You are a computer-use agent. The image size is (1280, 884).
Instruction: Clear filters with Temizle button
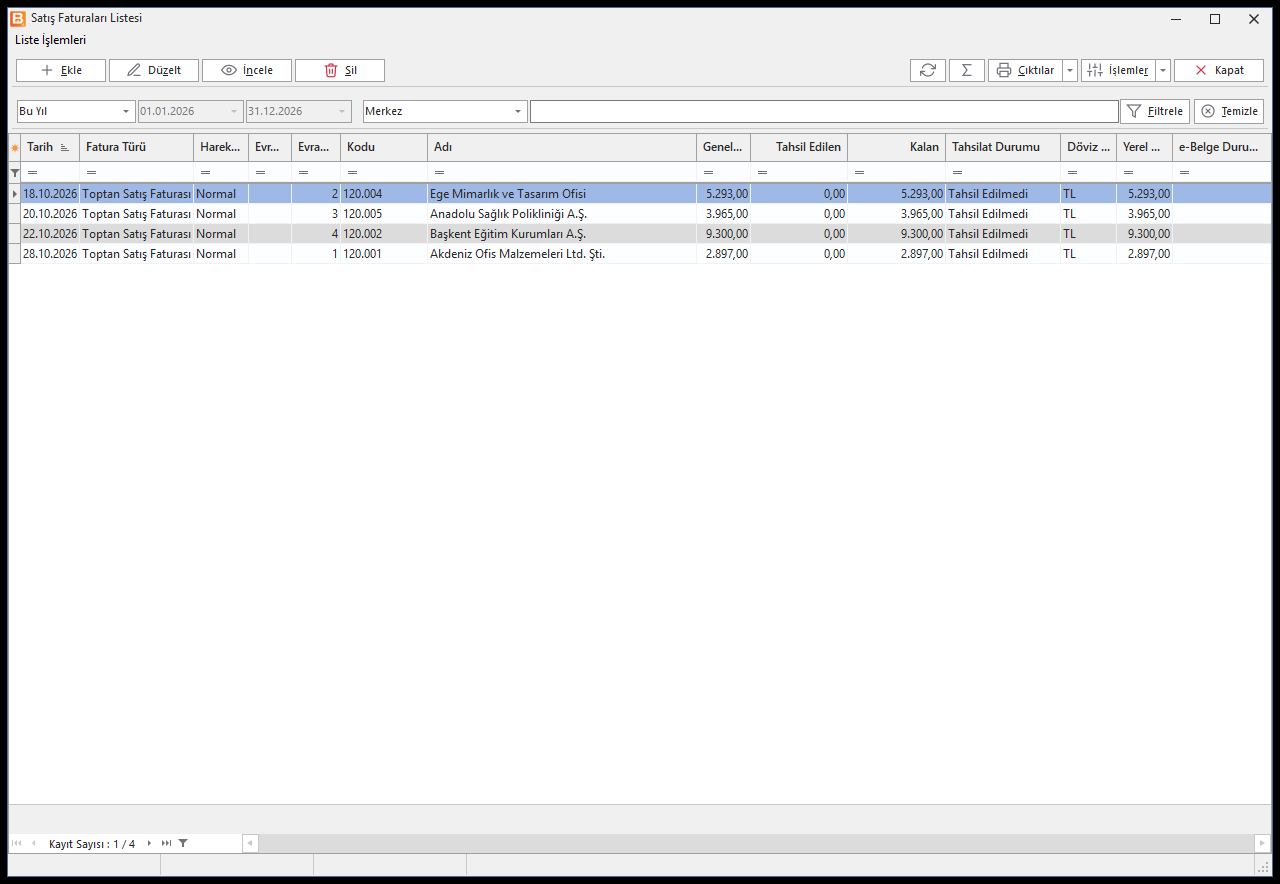click(x=1229, y=111)
